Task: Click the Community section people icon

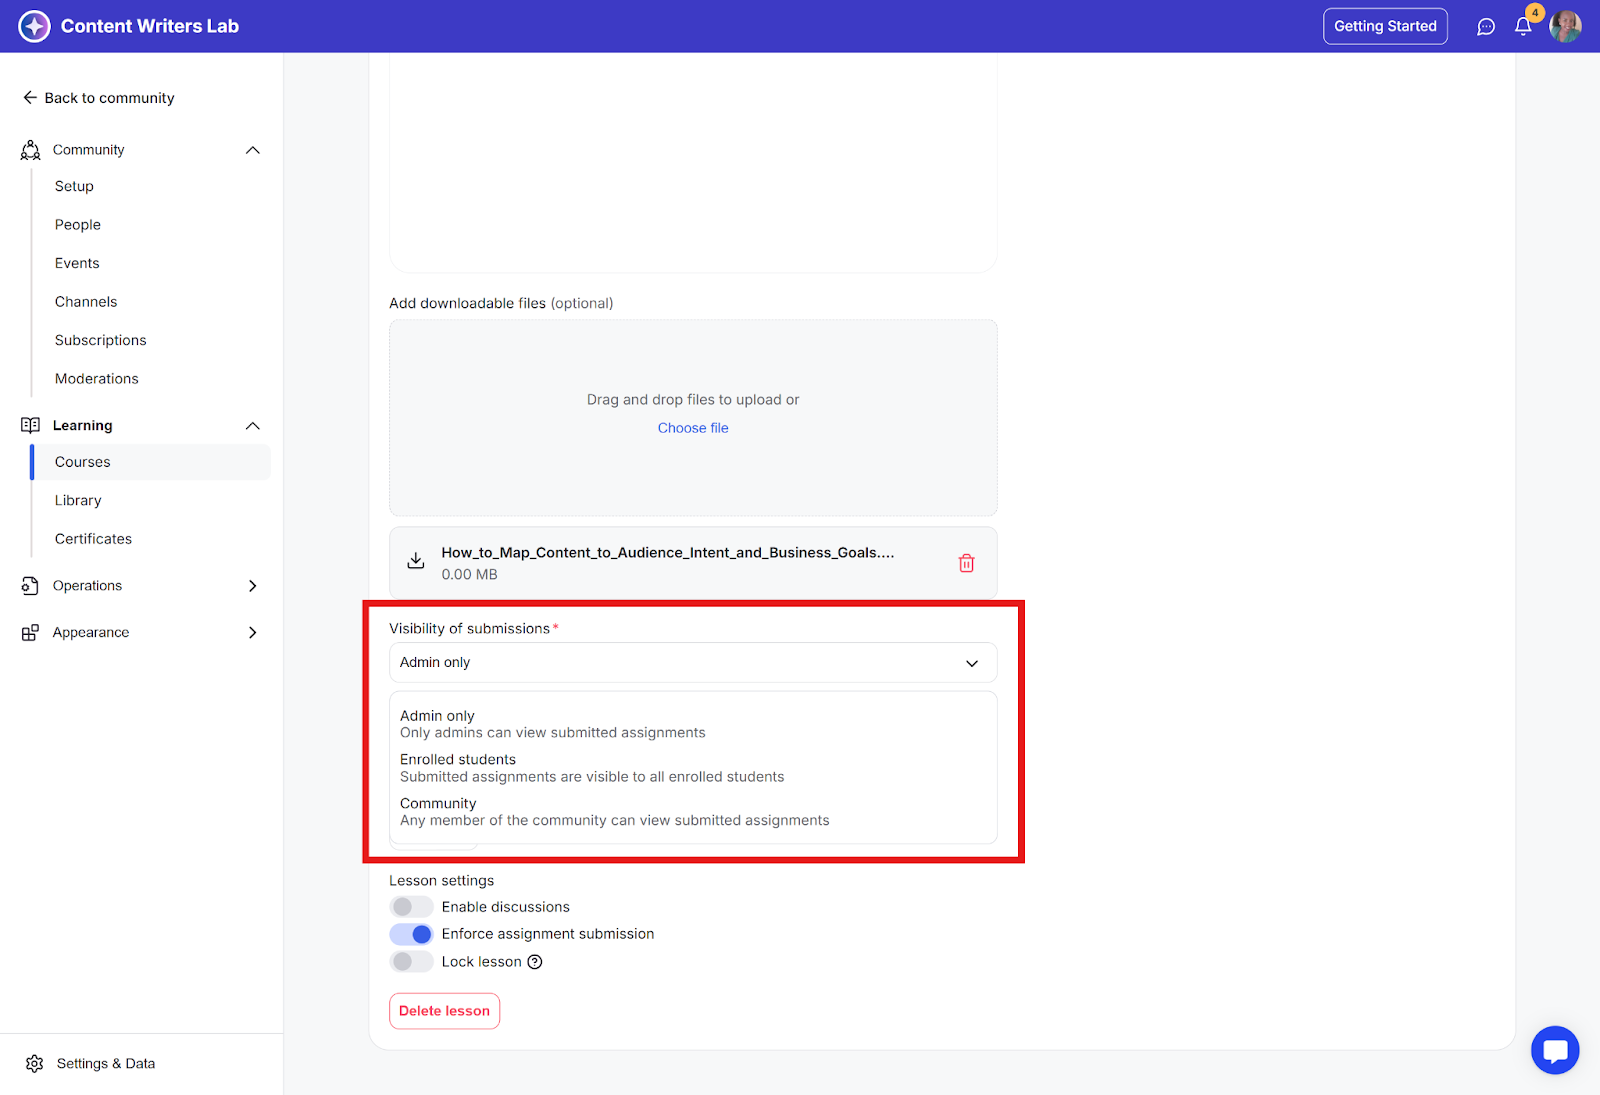Action: 31,150
